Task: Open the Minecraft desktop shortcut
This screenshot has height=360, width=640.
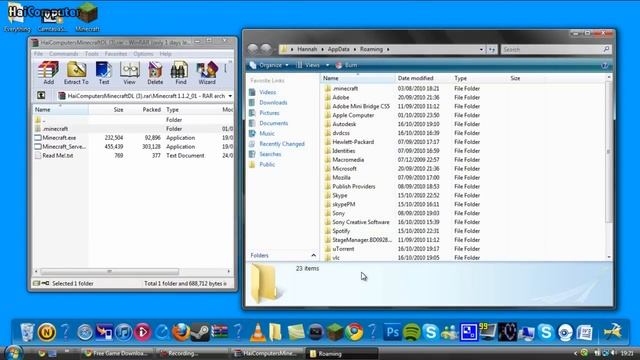Action: 88,17
